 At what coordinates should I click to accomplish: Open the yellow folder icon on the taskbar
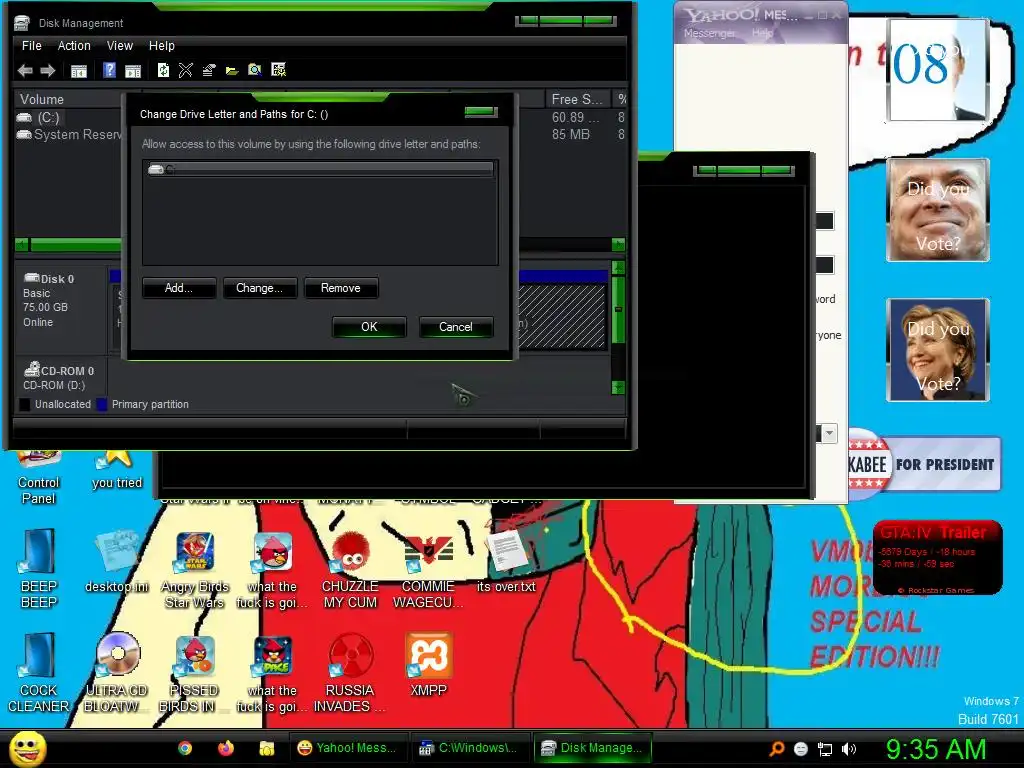click(266, 748)
